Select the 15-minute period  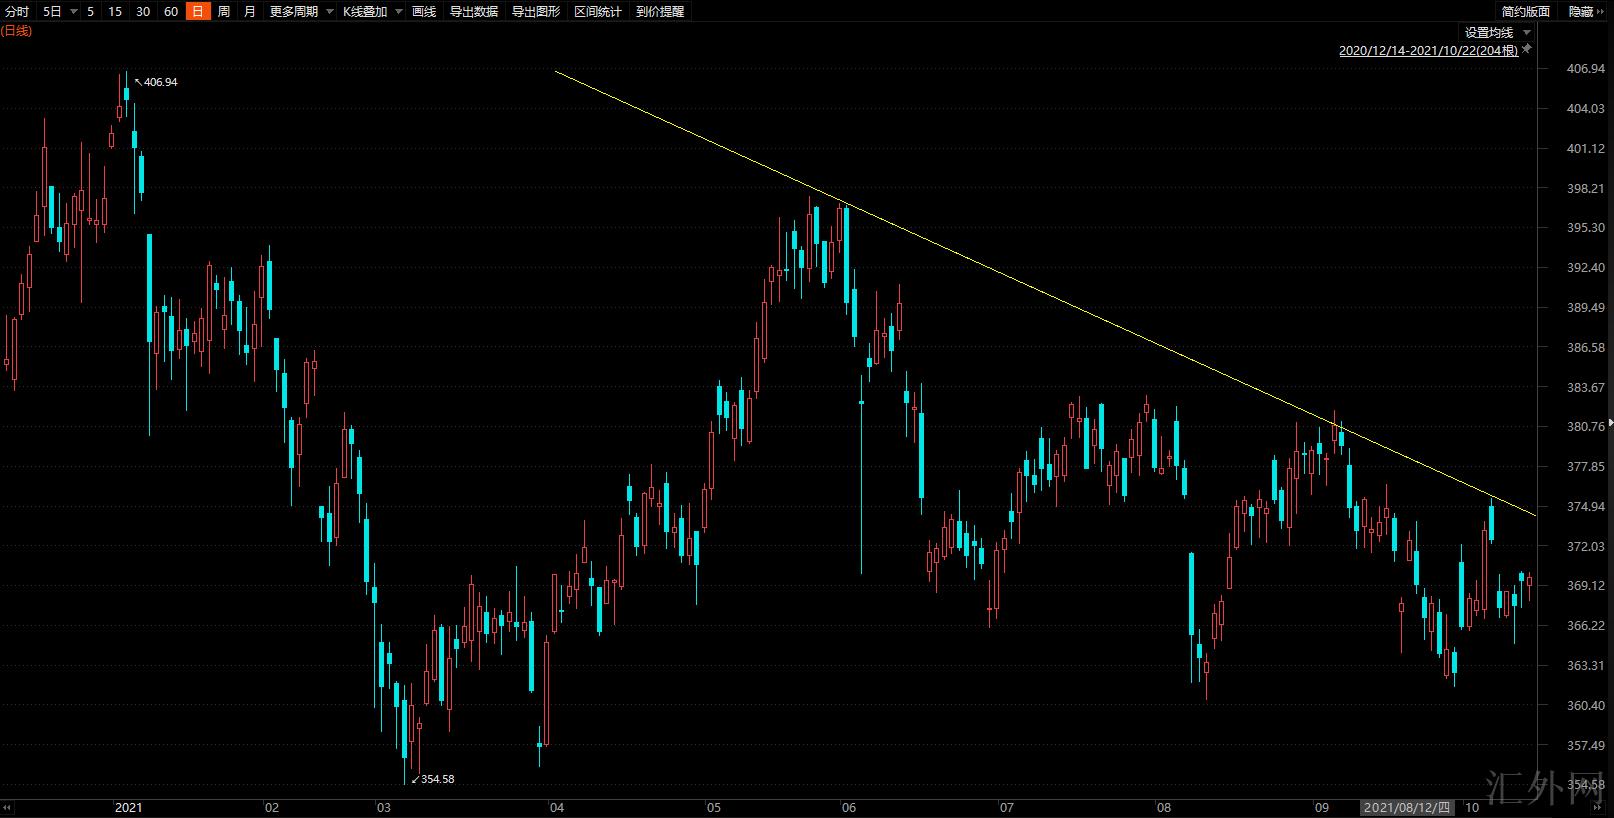[x=115, y=11]
